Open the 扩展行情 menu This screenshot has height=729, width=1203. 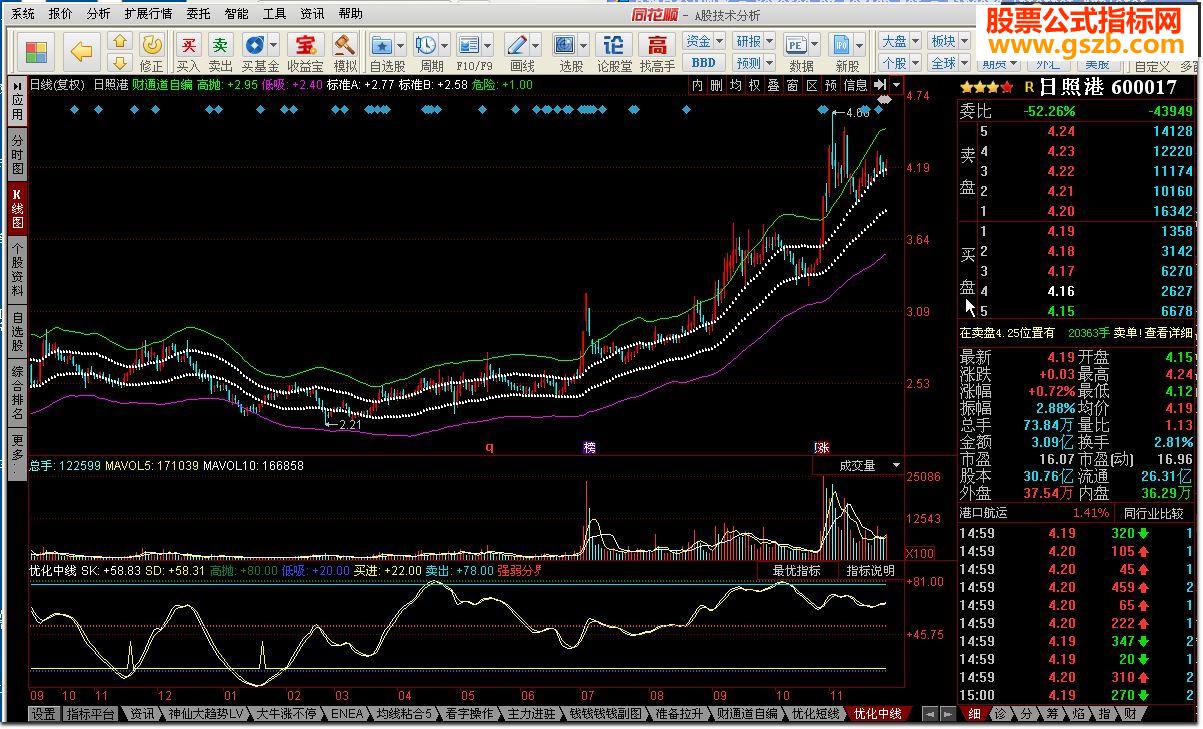tap(148, 14)
